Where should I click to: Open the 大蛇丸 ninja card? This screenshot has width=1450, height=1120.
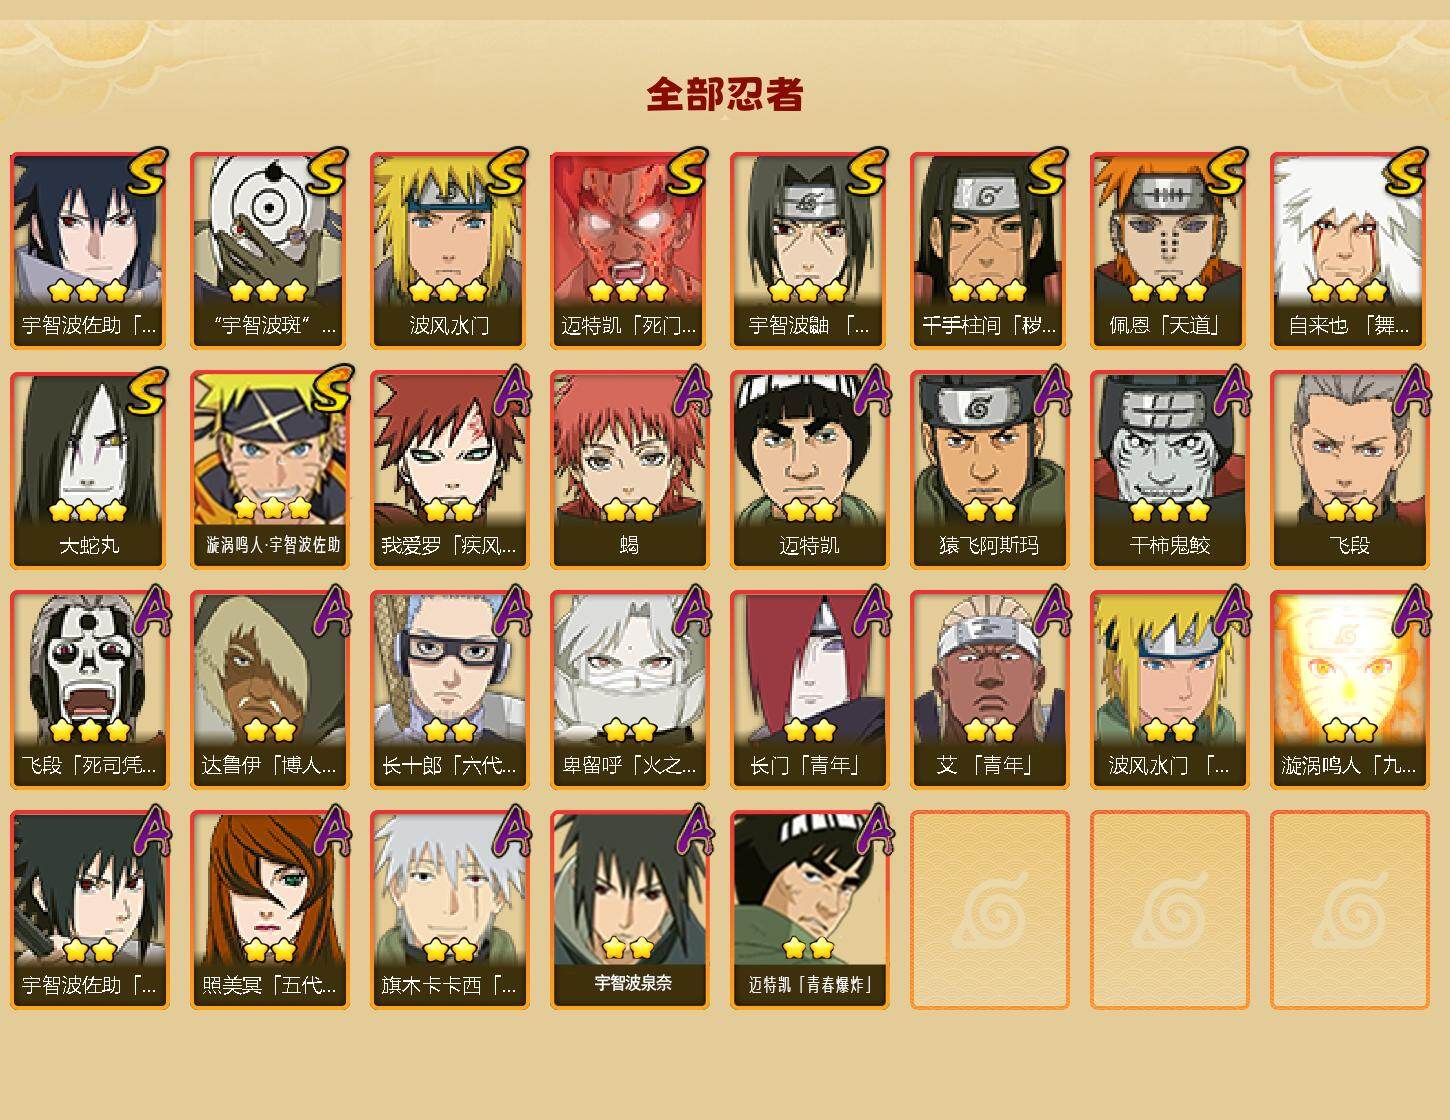[x=89, y=470]
